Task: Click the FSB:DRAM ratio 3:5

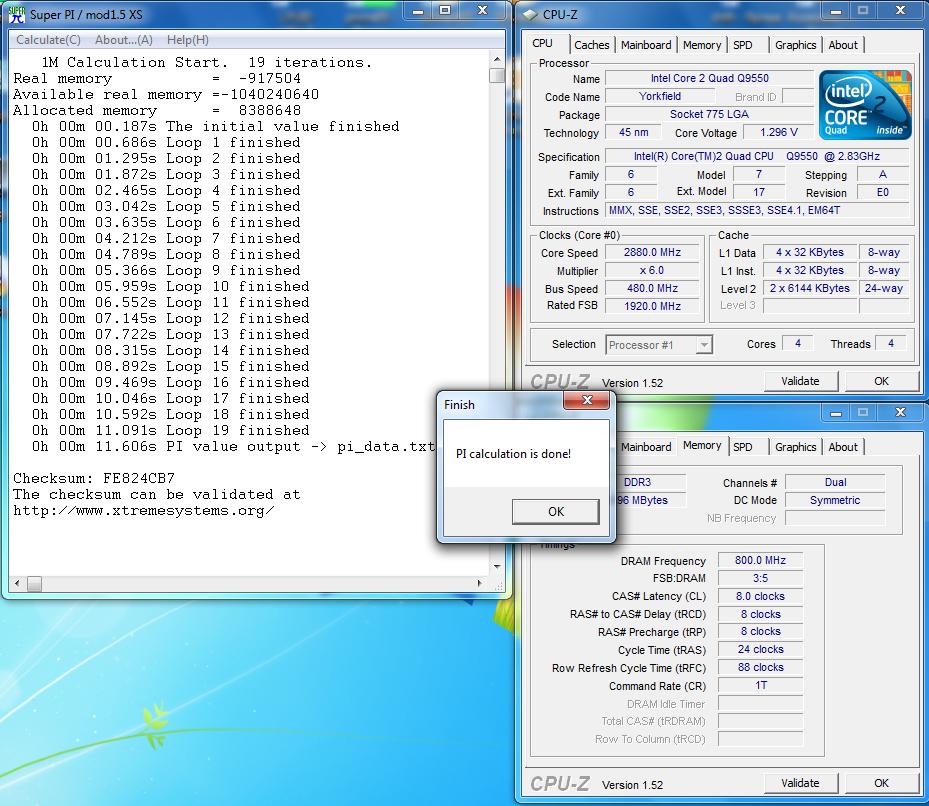Action: (x=760, y=578)
